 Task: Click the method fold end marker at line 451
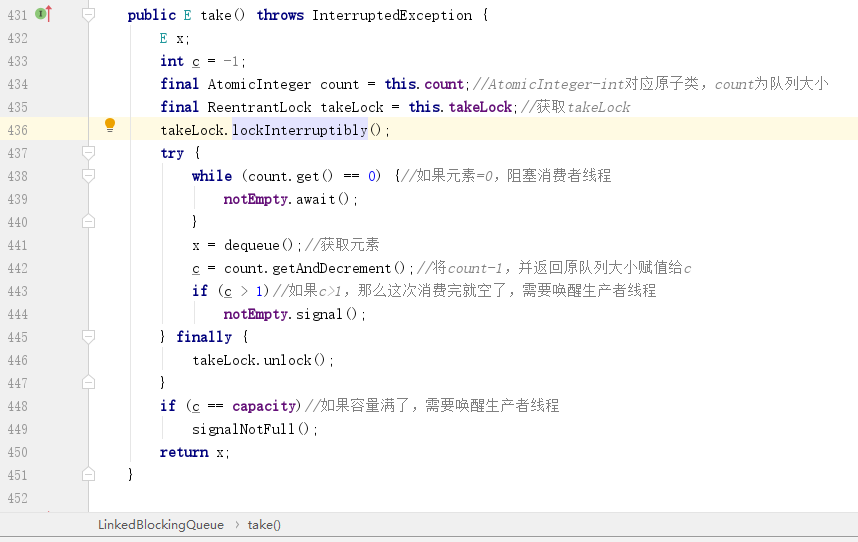[88, 474]
